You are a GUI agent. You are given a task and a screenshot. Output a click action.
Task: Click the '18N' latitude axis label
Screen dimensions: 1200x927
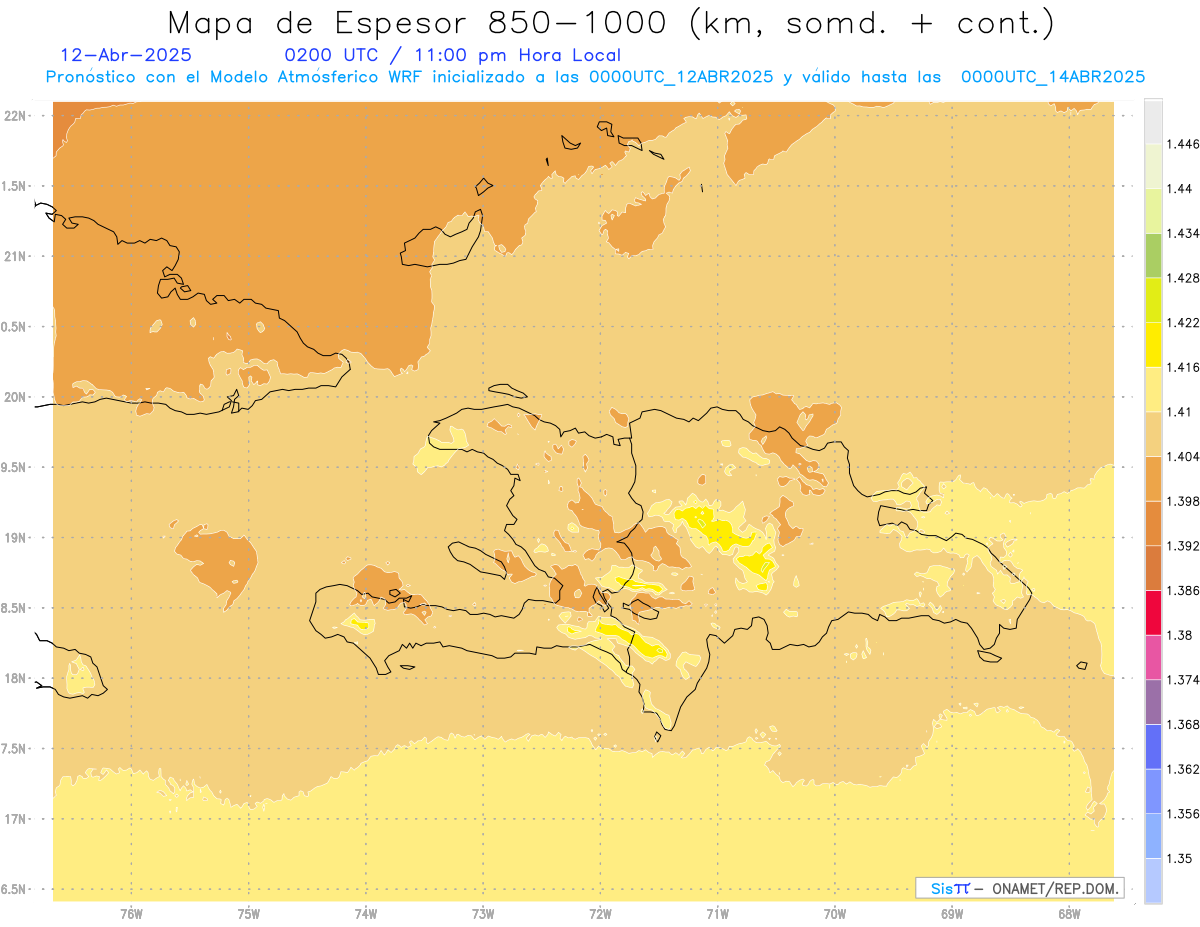click(x=16, y=678)
